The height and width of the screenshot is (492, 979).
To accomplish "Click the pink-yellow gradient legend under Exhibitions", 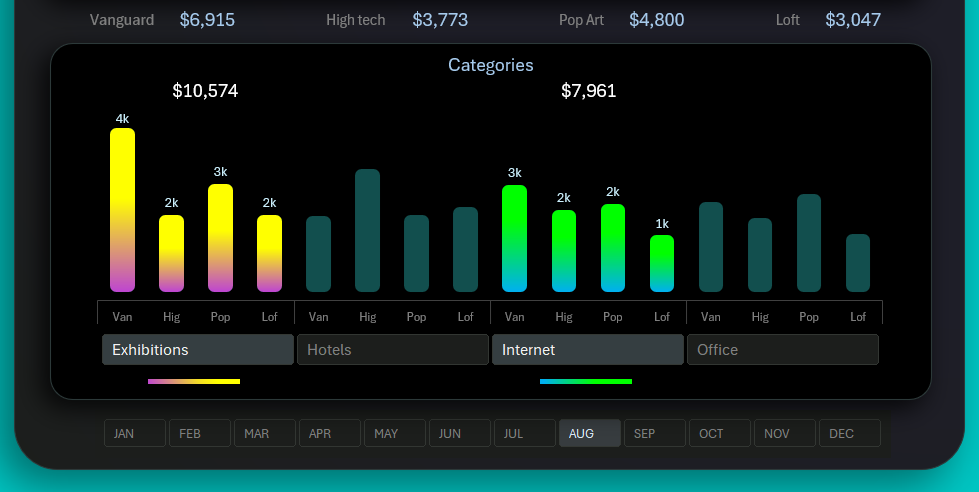I will pyautogui.click(x=194, y=381).
